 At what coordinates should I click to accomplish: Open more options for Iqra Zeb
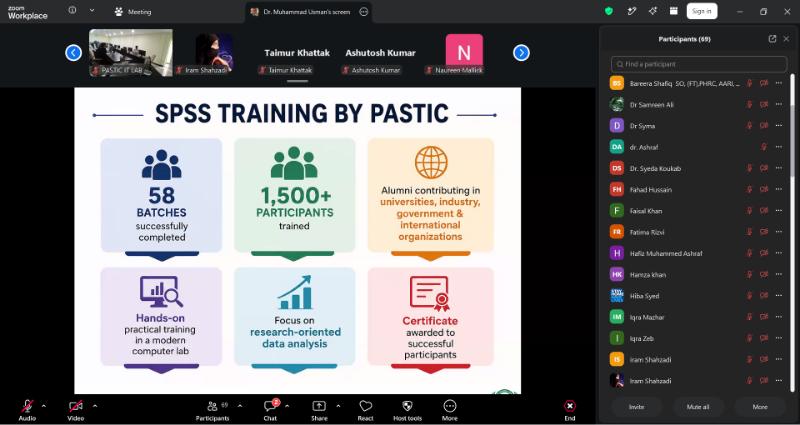(779, 338)
